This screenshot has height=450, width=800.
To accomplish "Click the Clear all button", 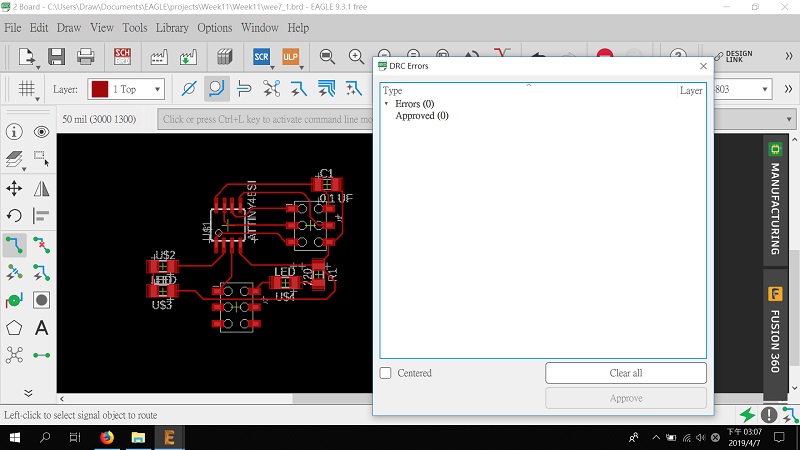I will (x=625, y=373).
